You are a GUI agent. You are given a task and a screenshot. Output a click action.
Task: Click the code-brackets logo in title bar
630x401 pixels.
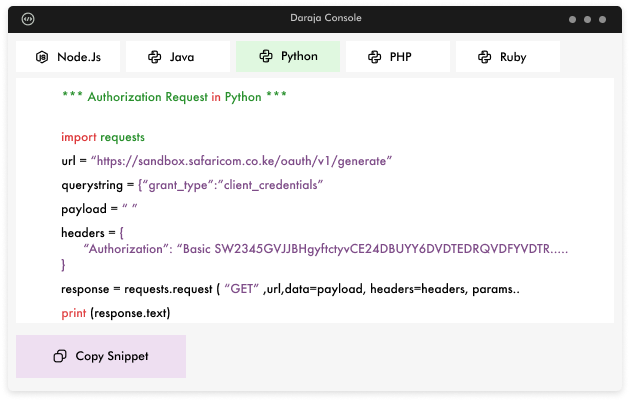(28, 19)
